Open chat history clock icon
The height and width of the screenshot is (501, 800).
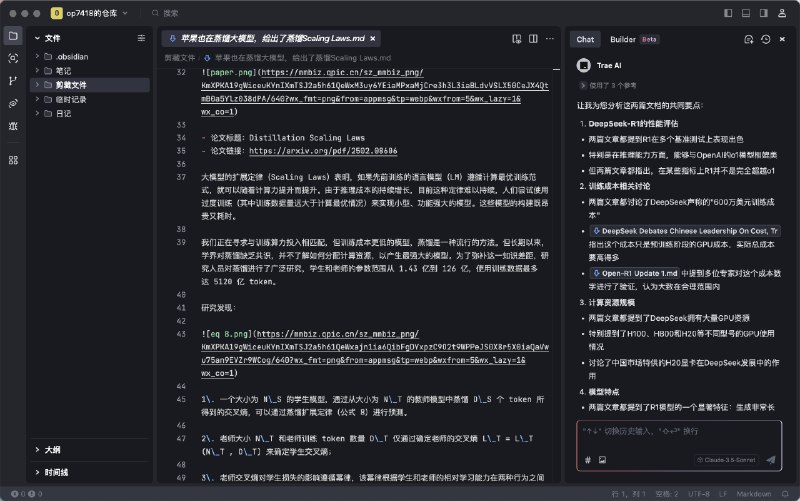point(765,39)
